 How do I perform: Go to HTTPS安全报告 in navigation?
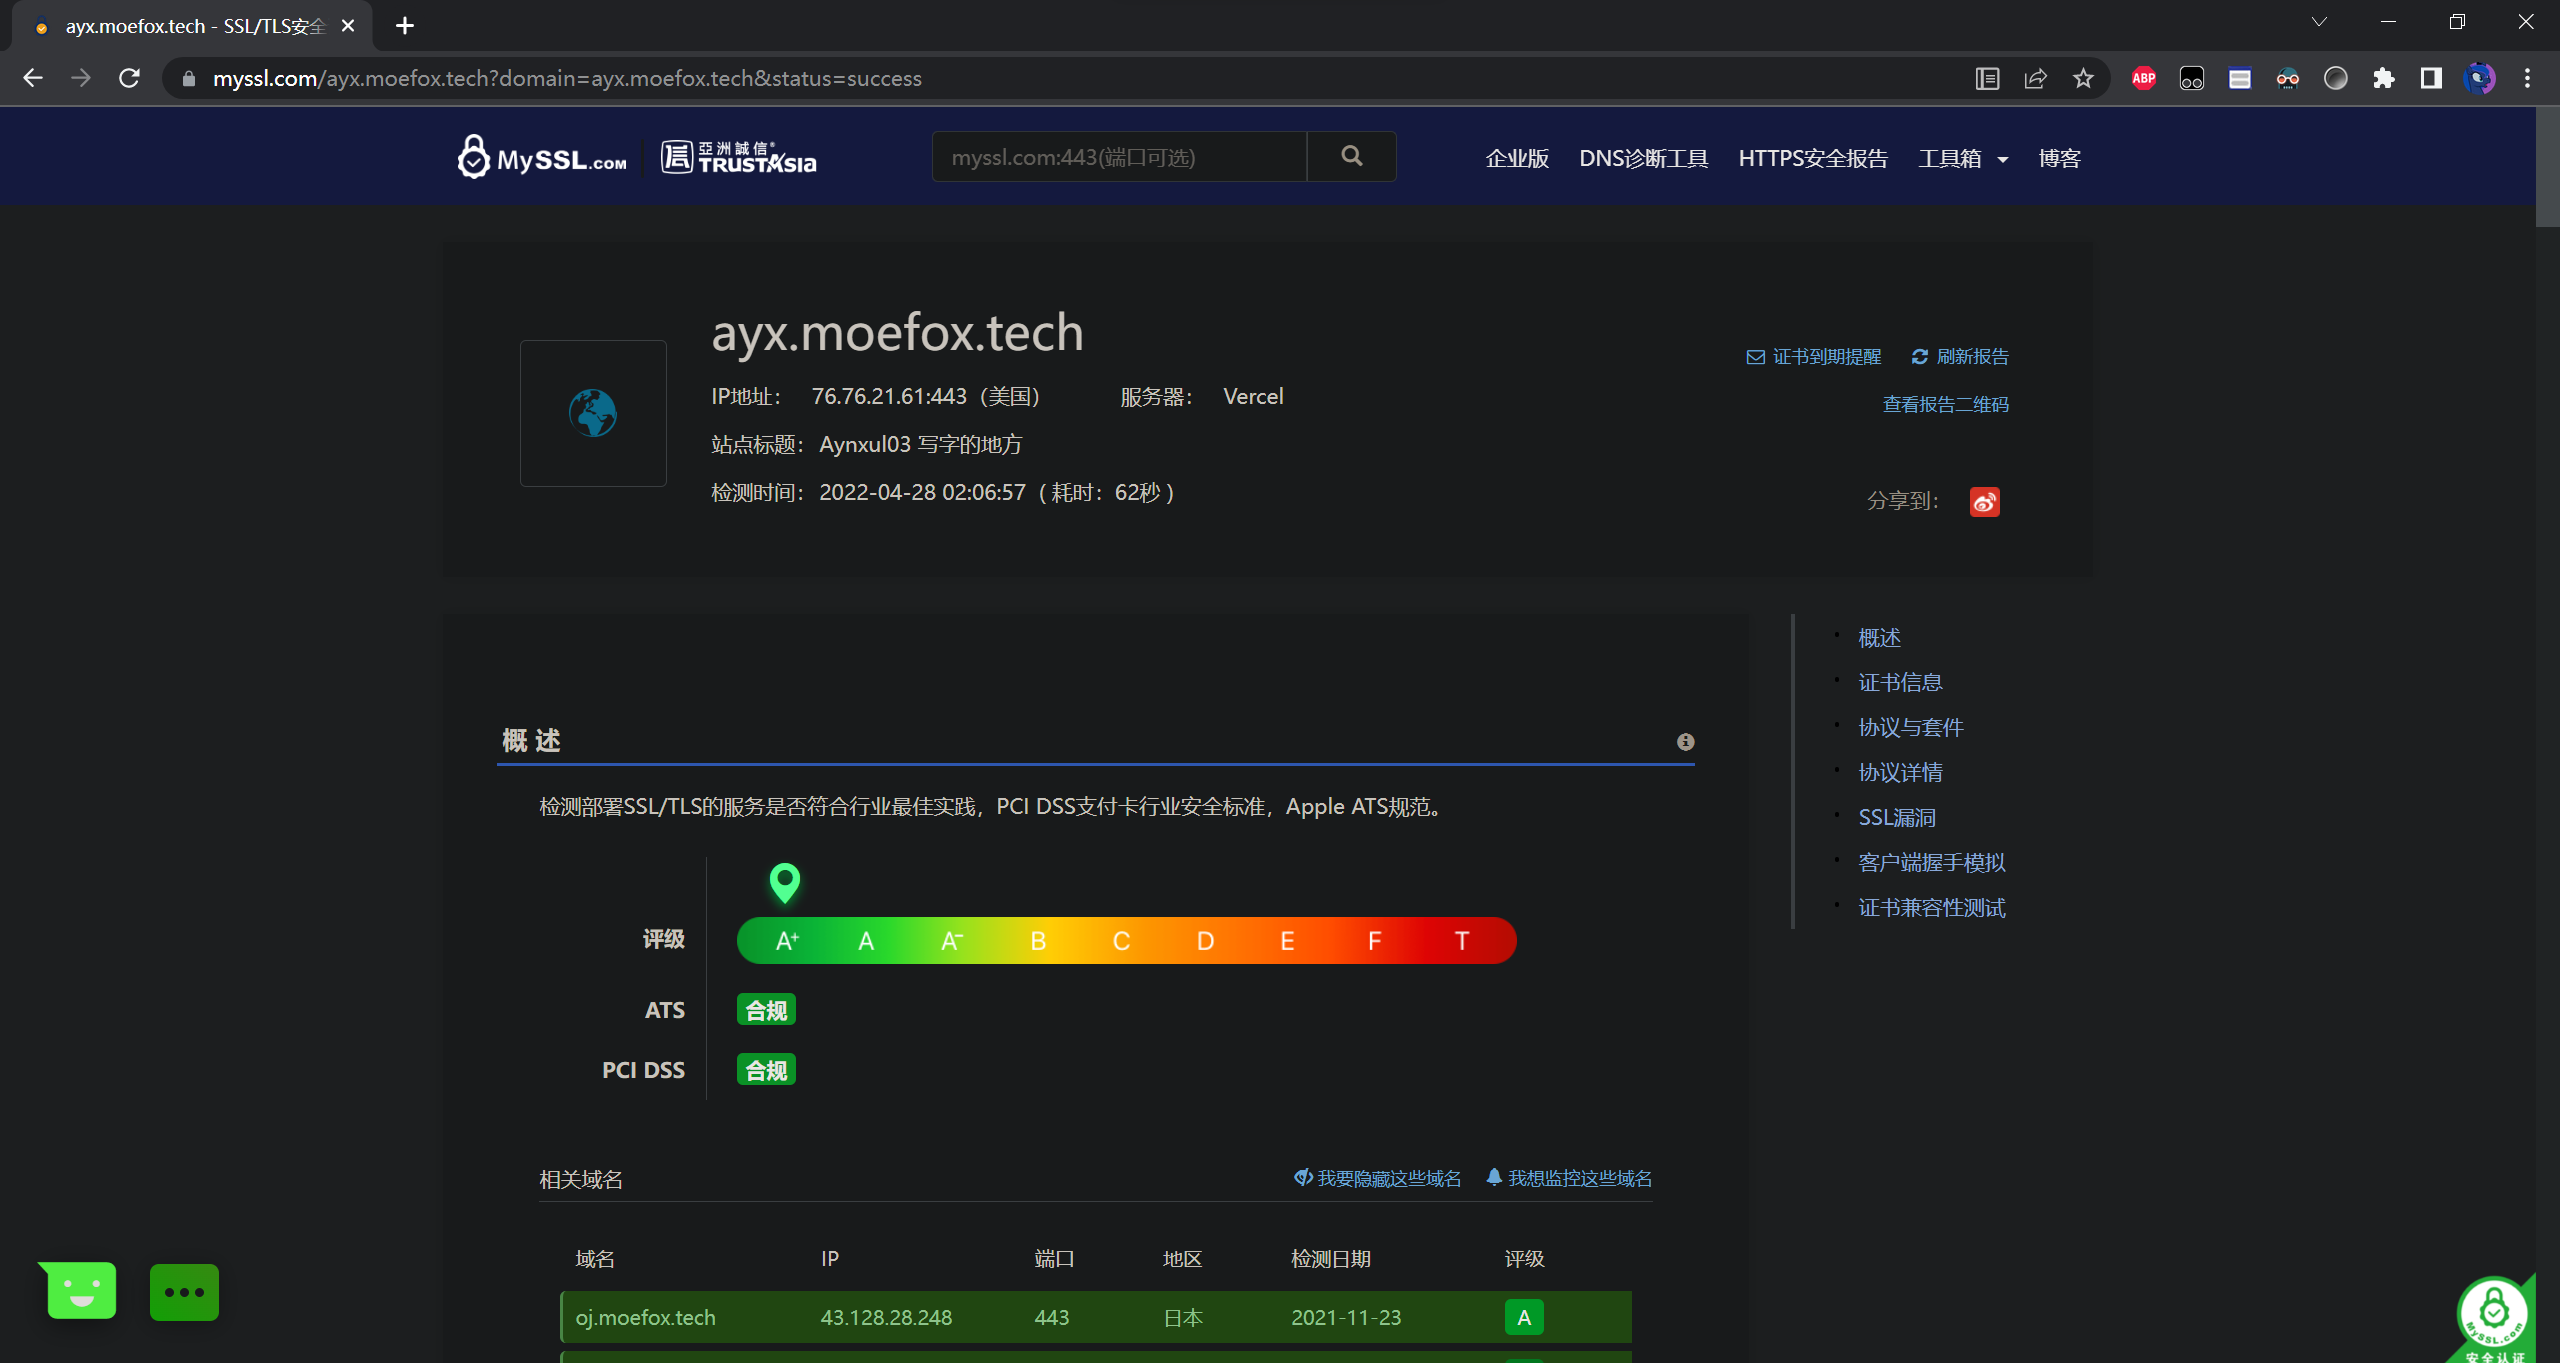pyautogui.click(x=1812, y=158)
